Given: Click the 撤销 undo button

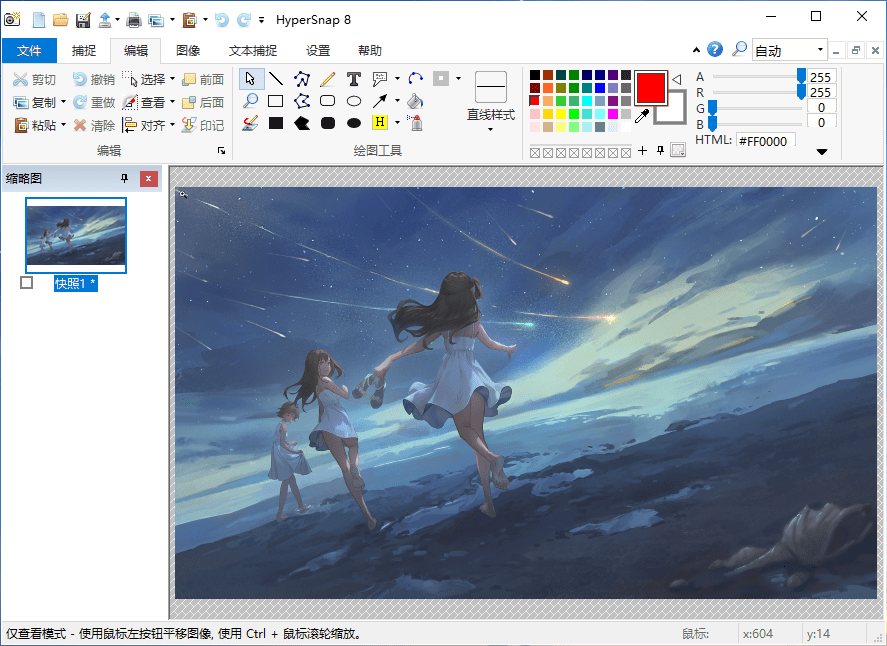Looking at the screenshot, I should (x=94, y=79).
